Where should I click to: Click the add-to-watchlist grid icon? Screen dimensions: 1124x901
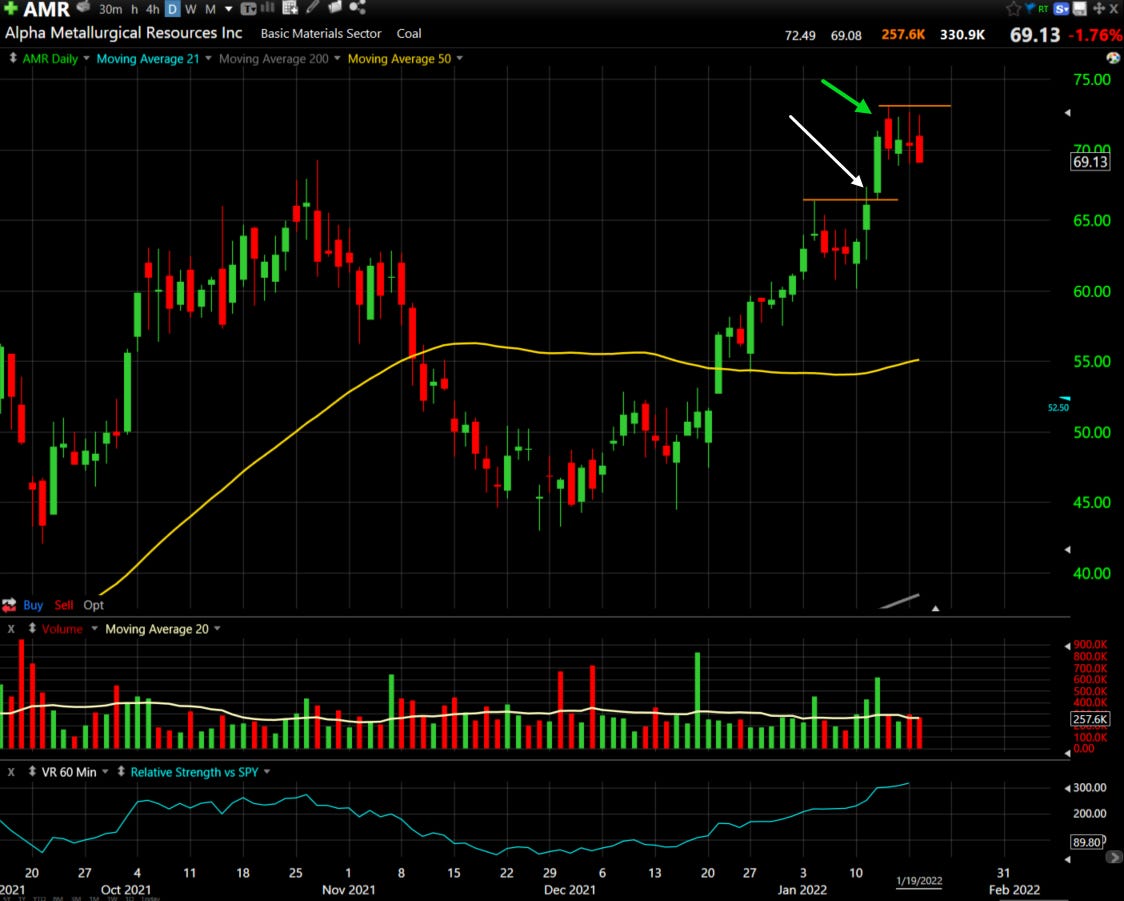point(290,8)
